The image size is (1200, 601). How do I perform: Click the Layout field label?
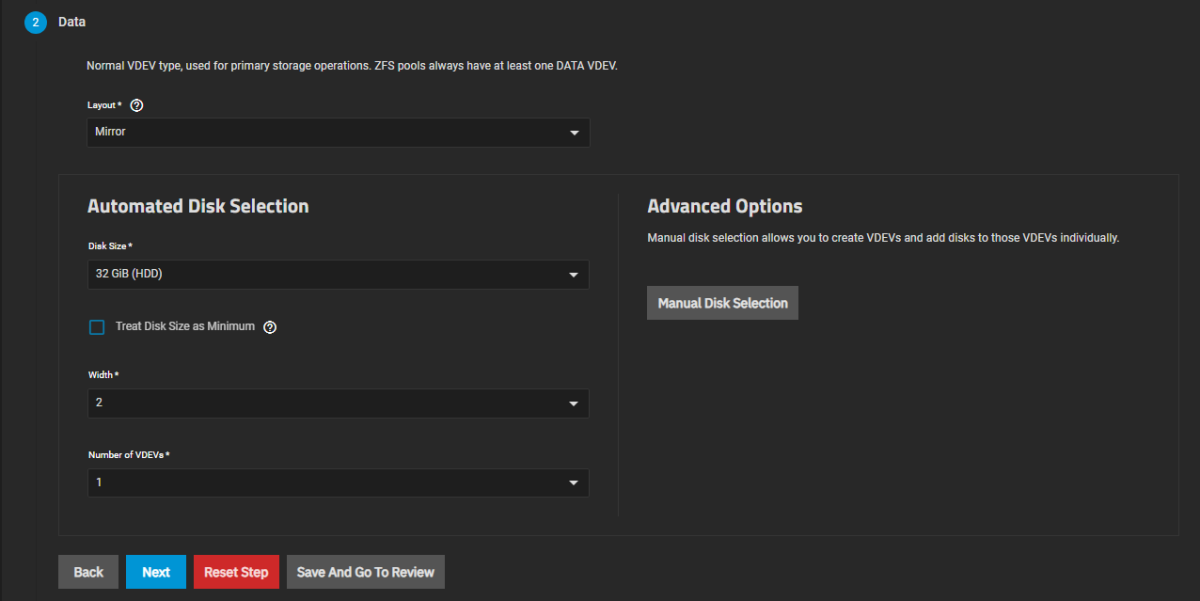104,105
